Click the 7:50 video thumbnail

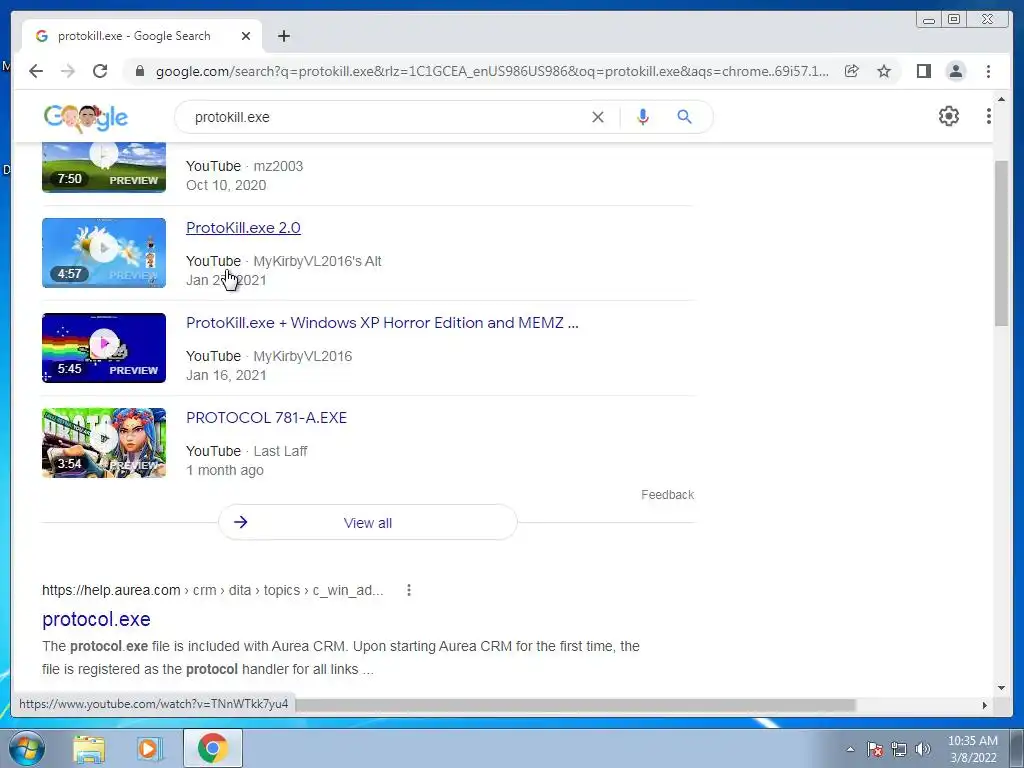[x=104, y=168]
